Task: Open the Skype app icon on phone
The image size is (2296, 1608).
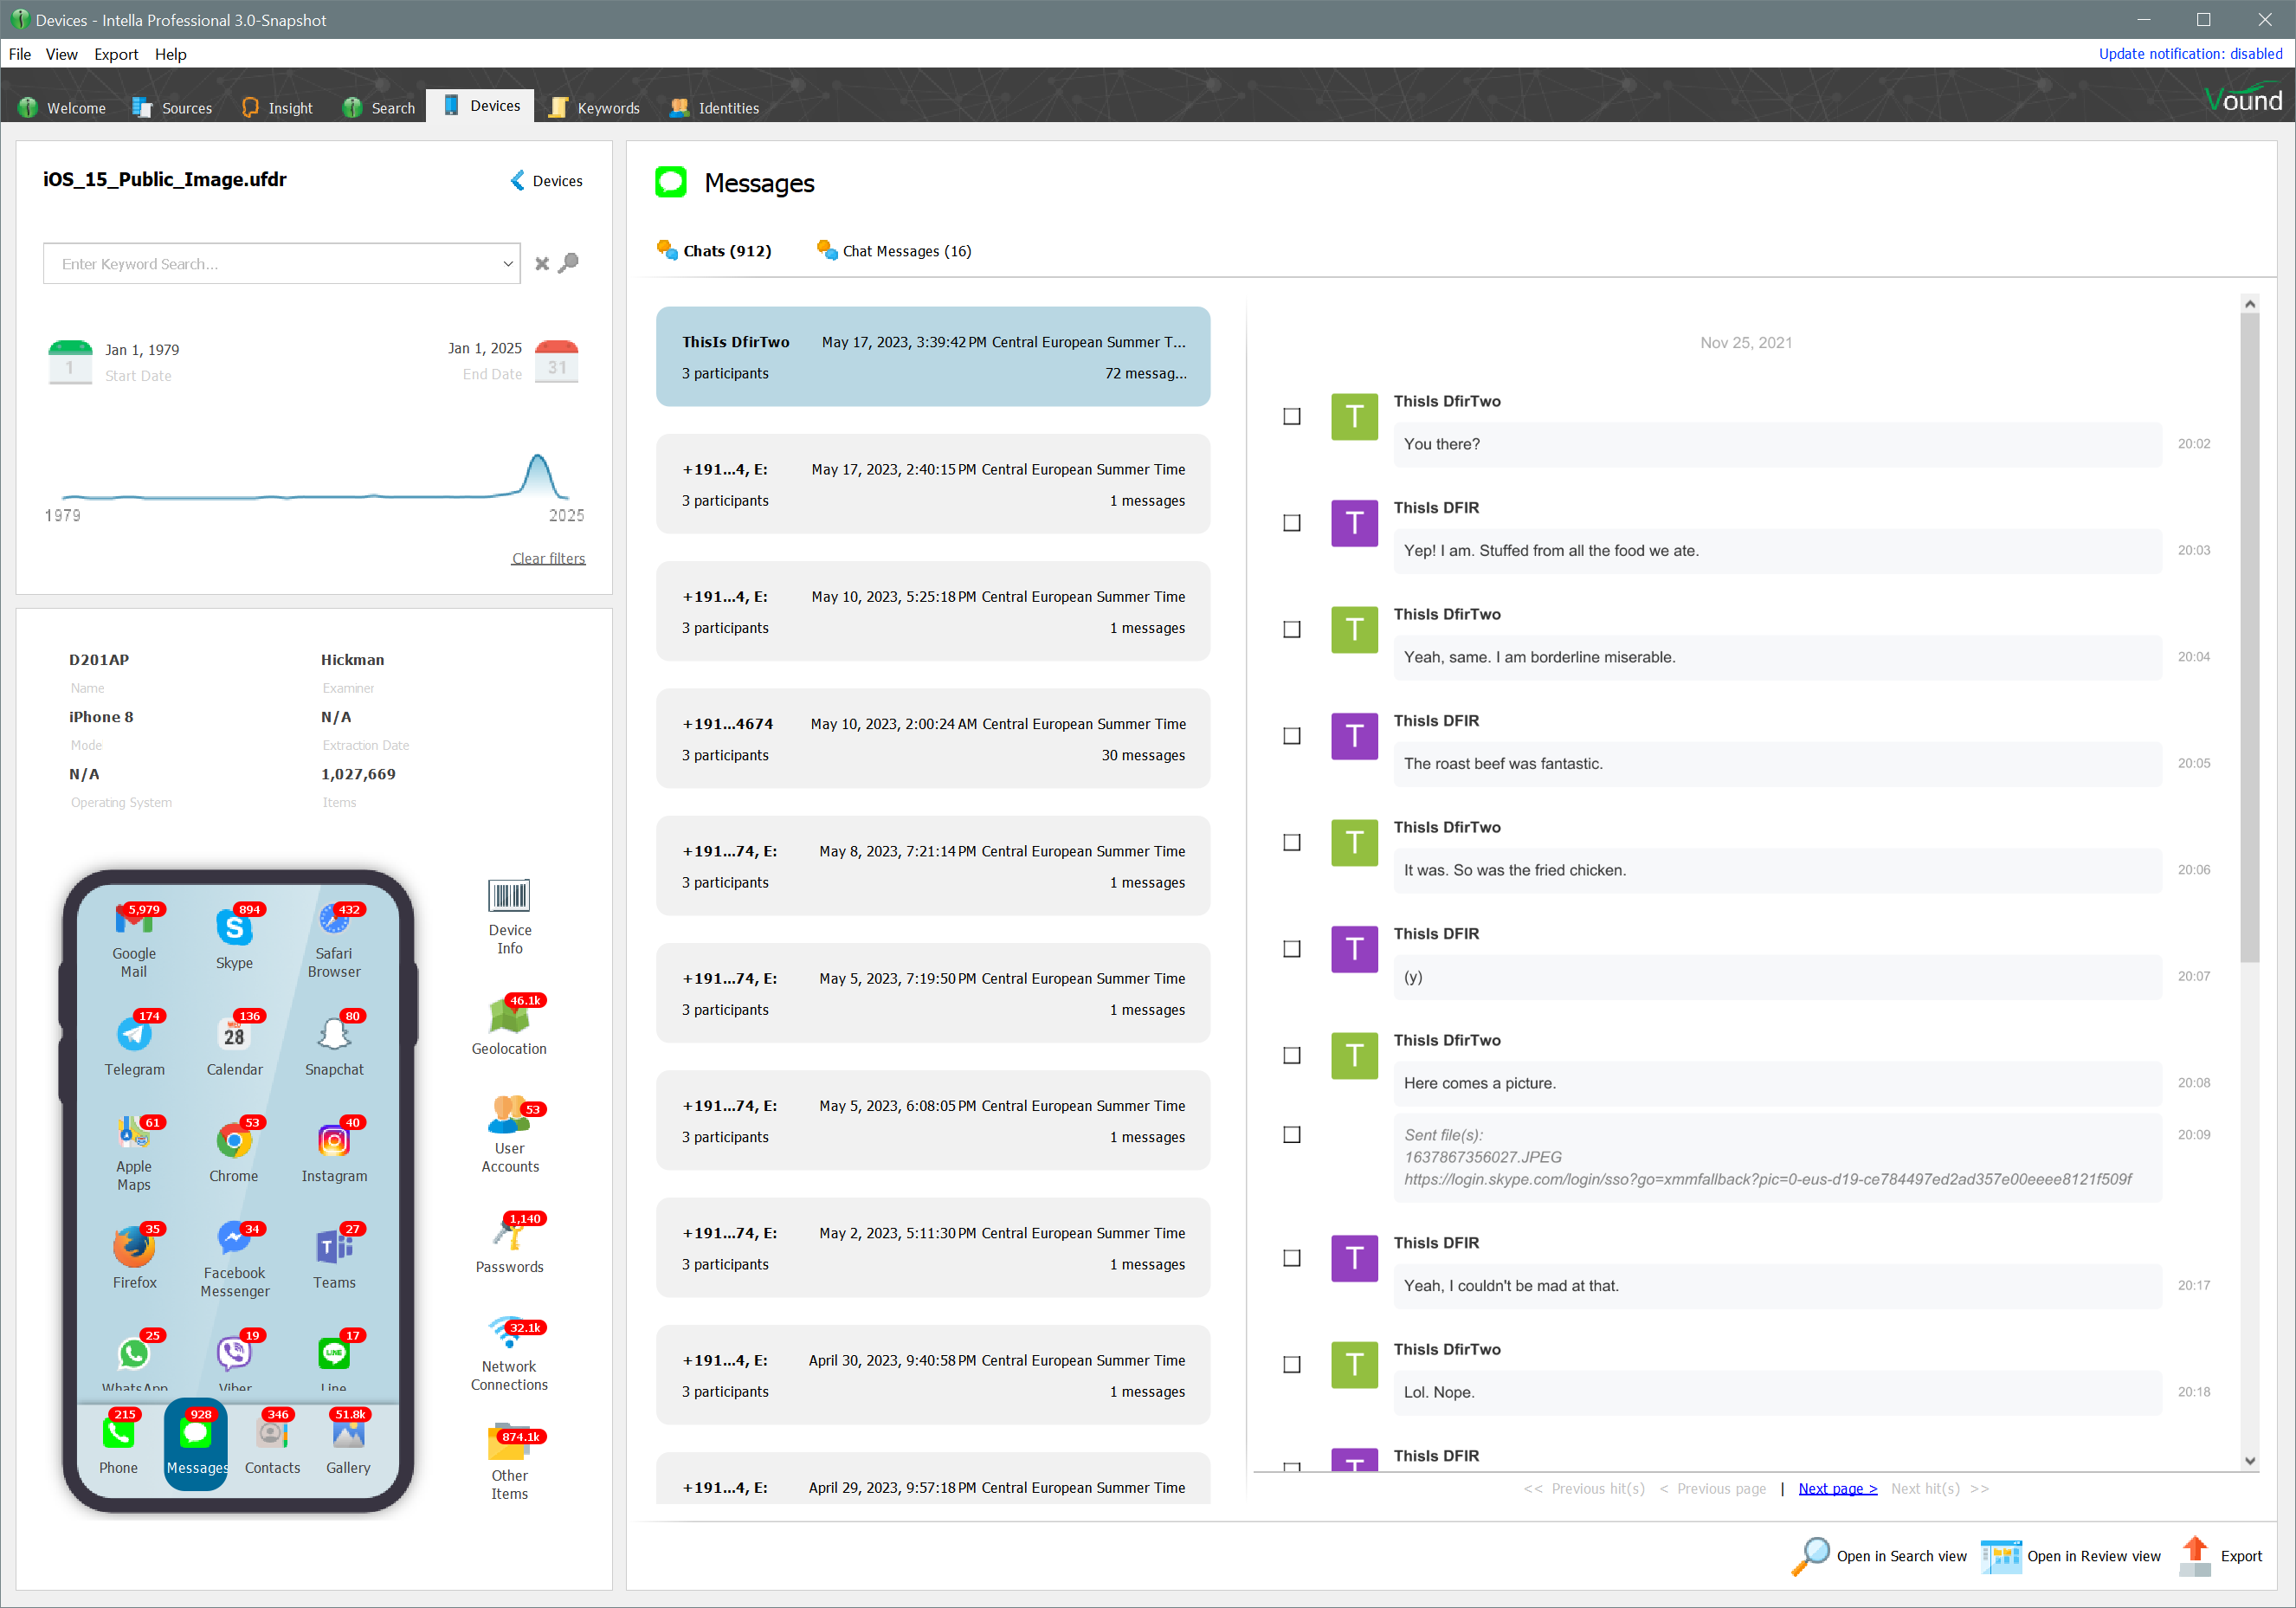Action: point(233,930)
